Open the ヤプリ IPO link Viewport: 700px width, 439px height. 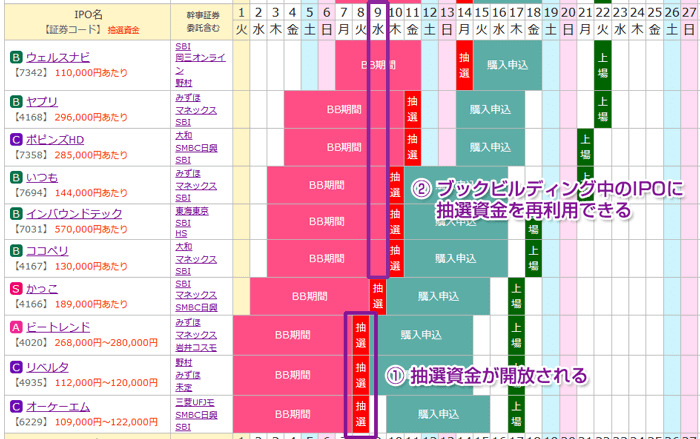pyautogui.click(x=42, y=102)
